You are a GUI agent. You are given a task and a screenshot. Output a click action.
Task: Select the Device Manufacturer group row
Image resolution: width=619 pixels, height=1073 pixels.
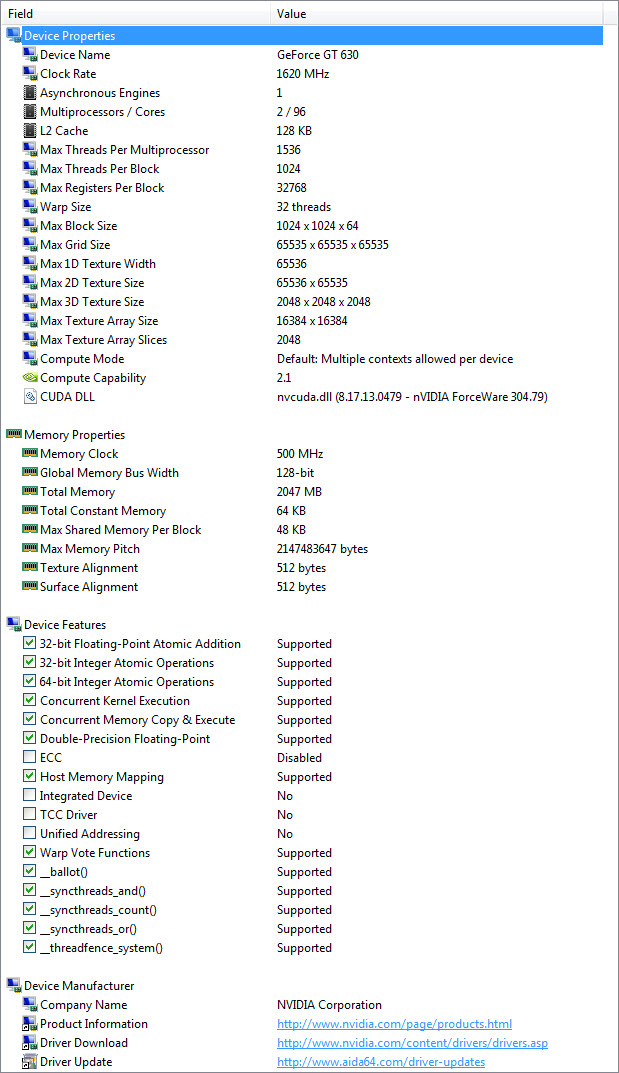tap(79, 986)
